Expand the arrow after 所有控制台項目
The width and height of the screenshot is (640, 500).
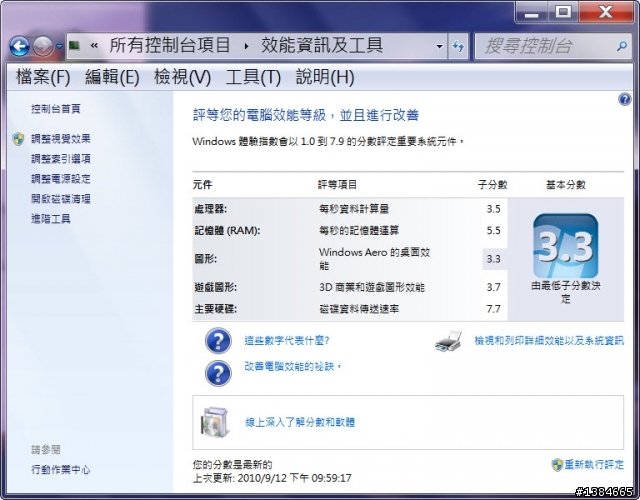246,46
